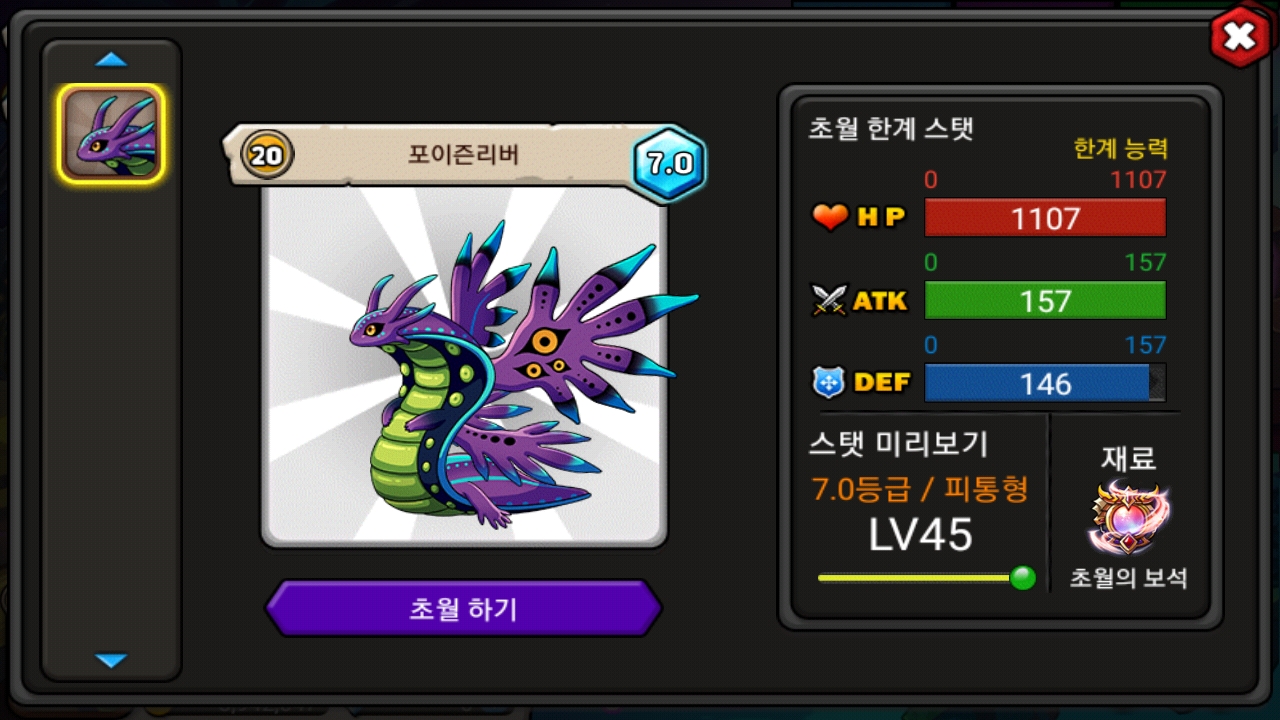Viewport: 1280px width, 720px height.
Task: Click the green ATK 157 bar
Action: 1045,300
